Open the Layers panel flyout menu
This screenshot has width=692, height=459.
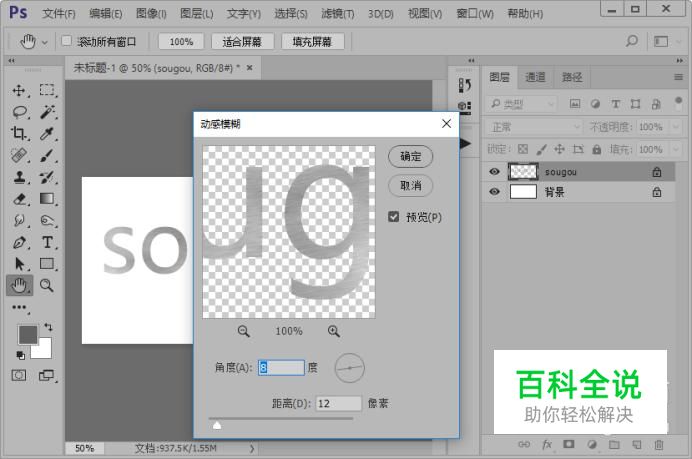tap(678, 77)
